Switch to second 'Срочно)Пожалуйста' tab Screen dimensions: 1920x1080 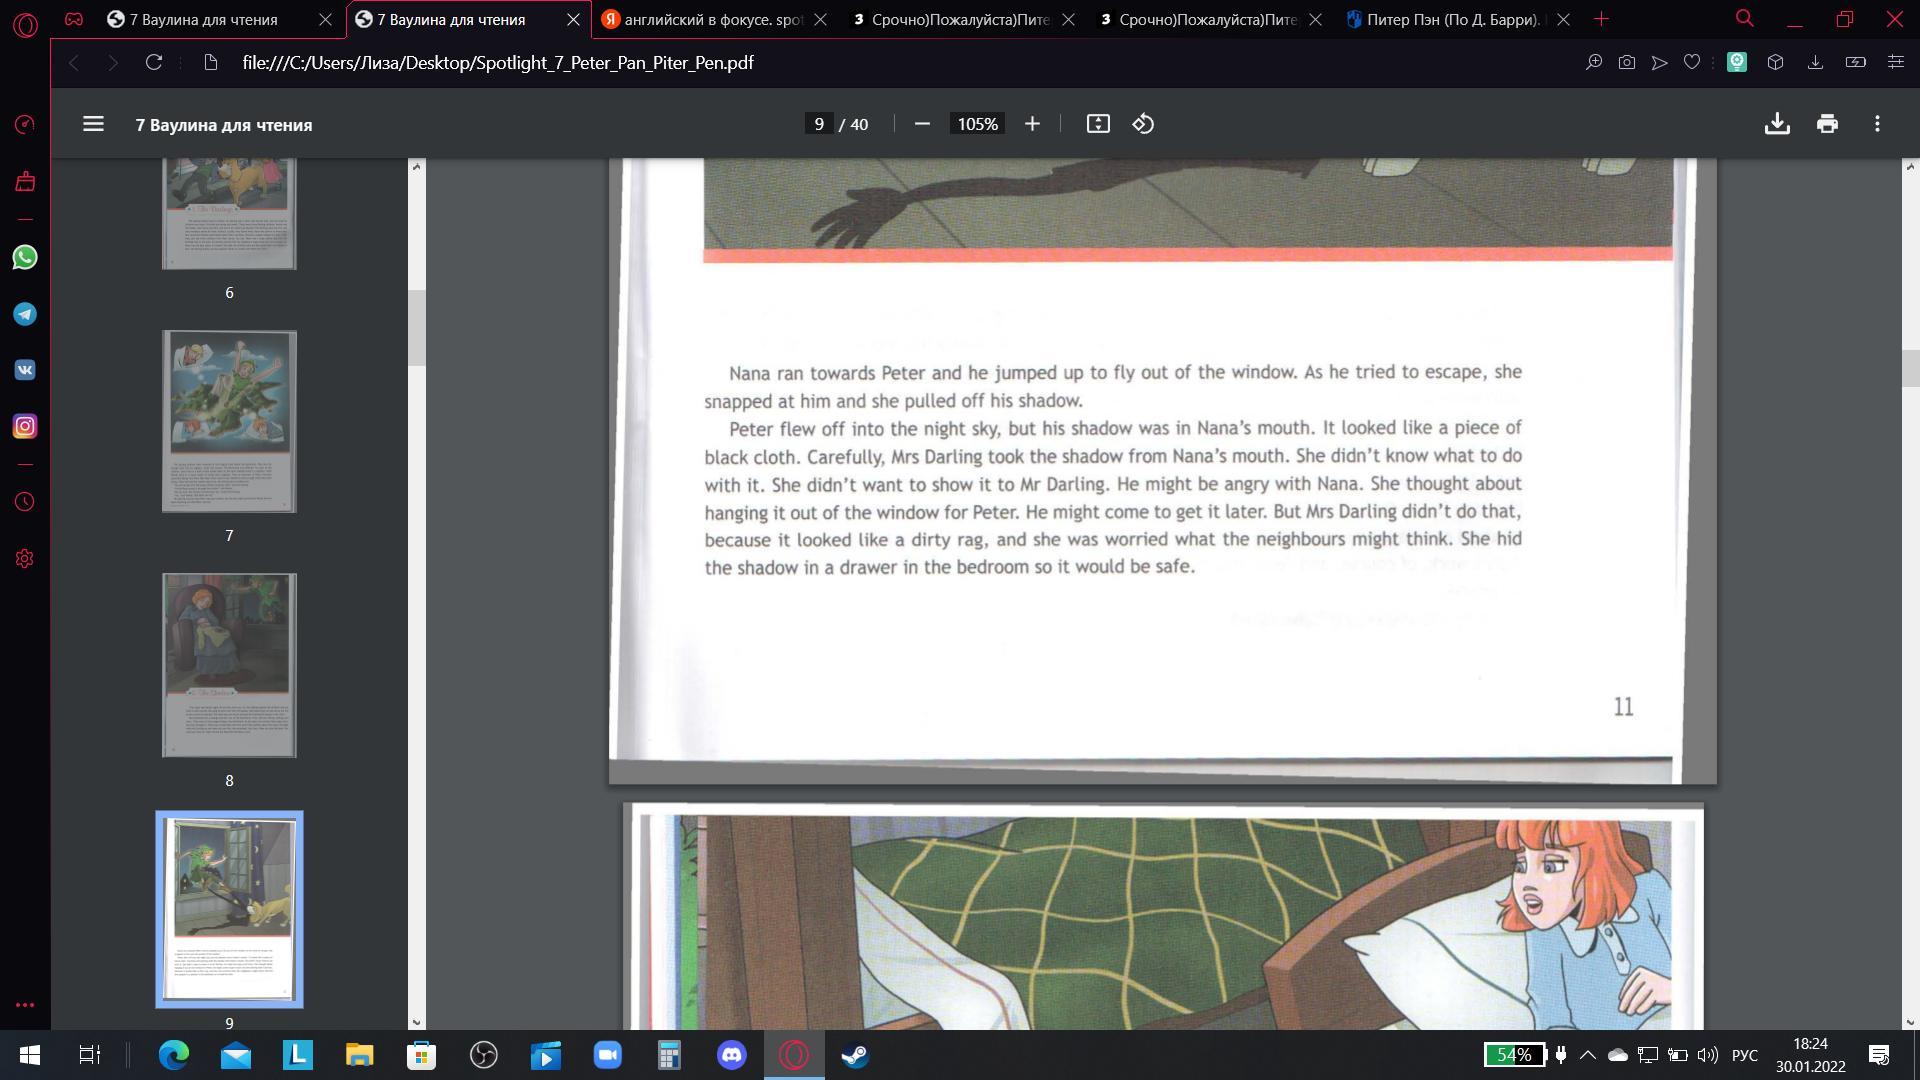click(1208, 19)
